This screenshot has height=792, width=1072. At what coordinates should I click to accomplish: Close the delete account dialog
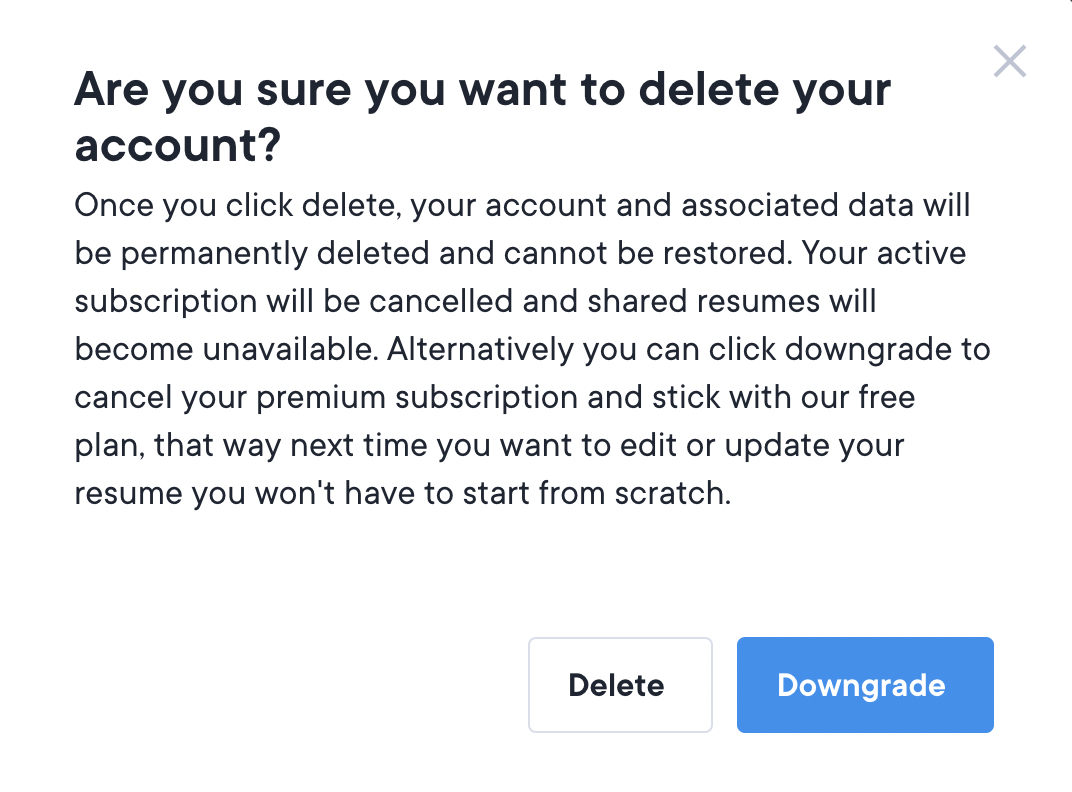click(x=1009, y=62)
